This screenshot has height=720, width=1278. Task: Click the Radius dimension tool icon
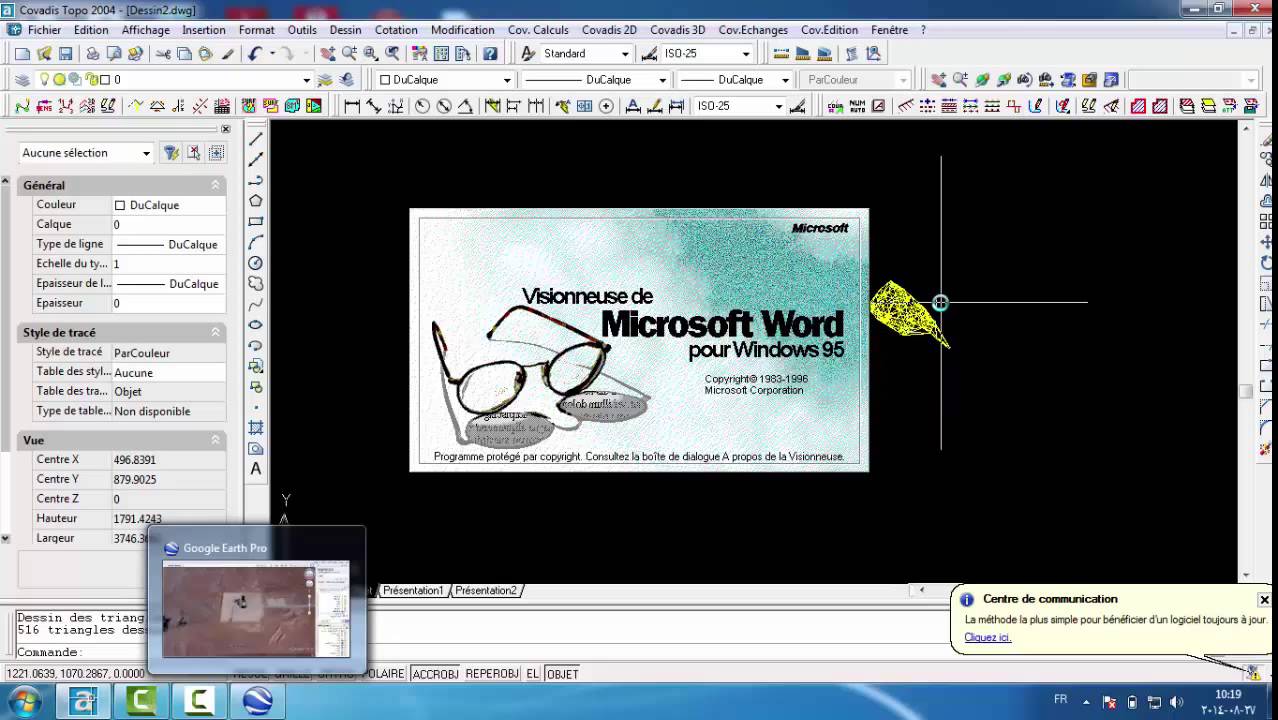422,106
